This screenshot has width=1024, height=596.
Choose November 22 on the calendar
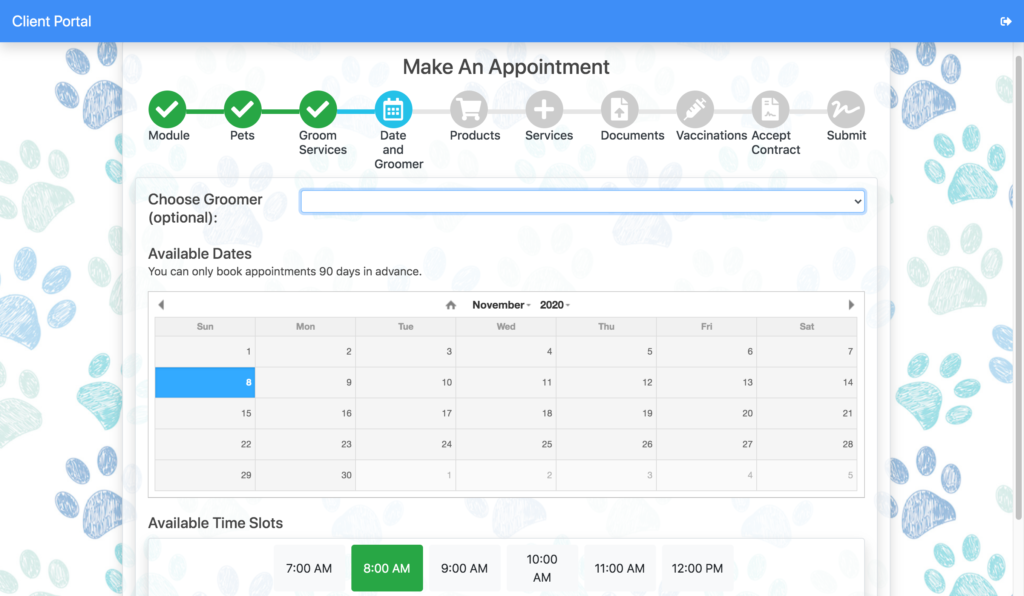pos(205,444)
